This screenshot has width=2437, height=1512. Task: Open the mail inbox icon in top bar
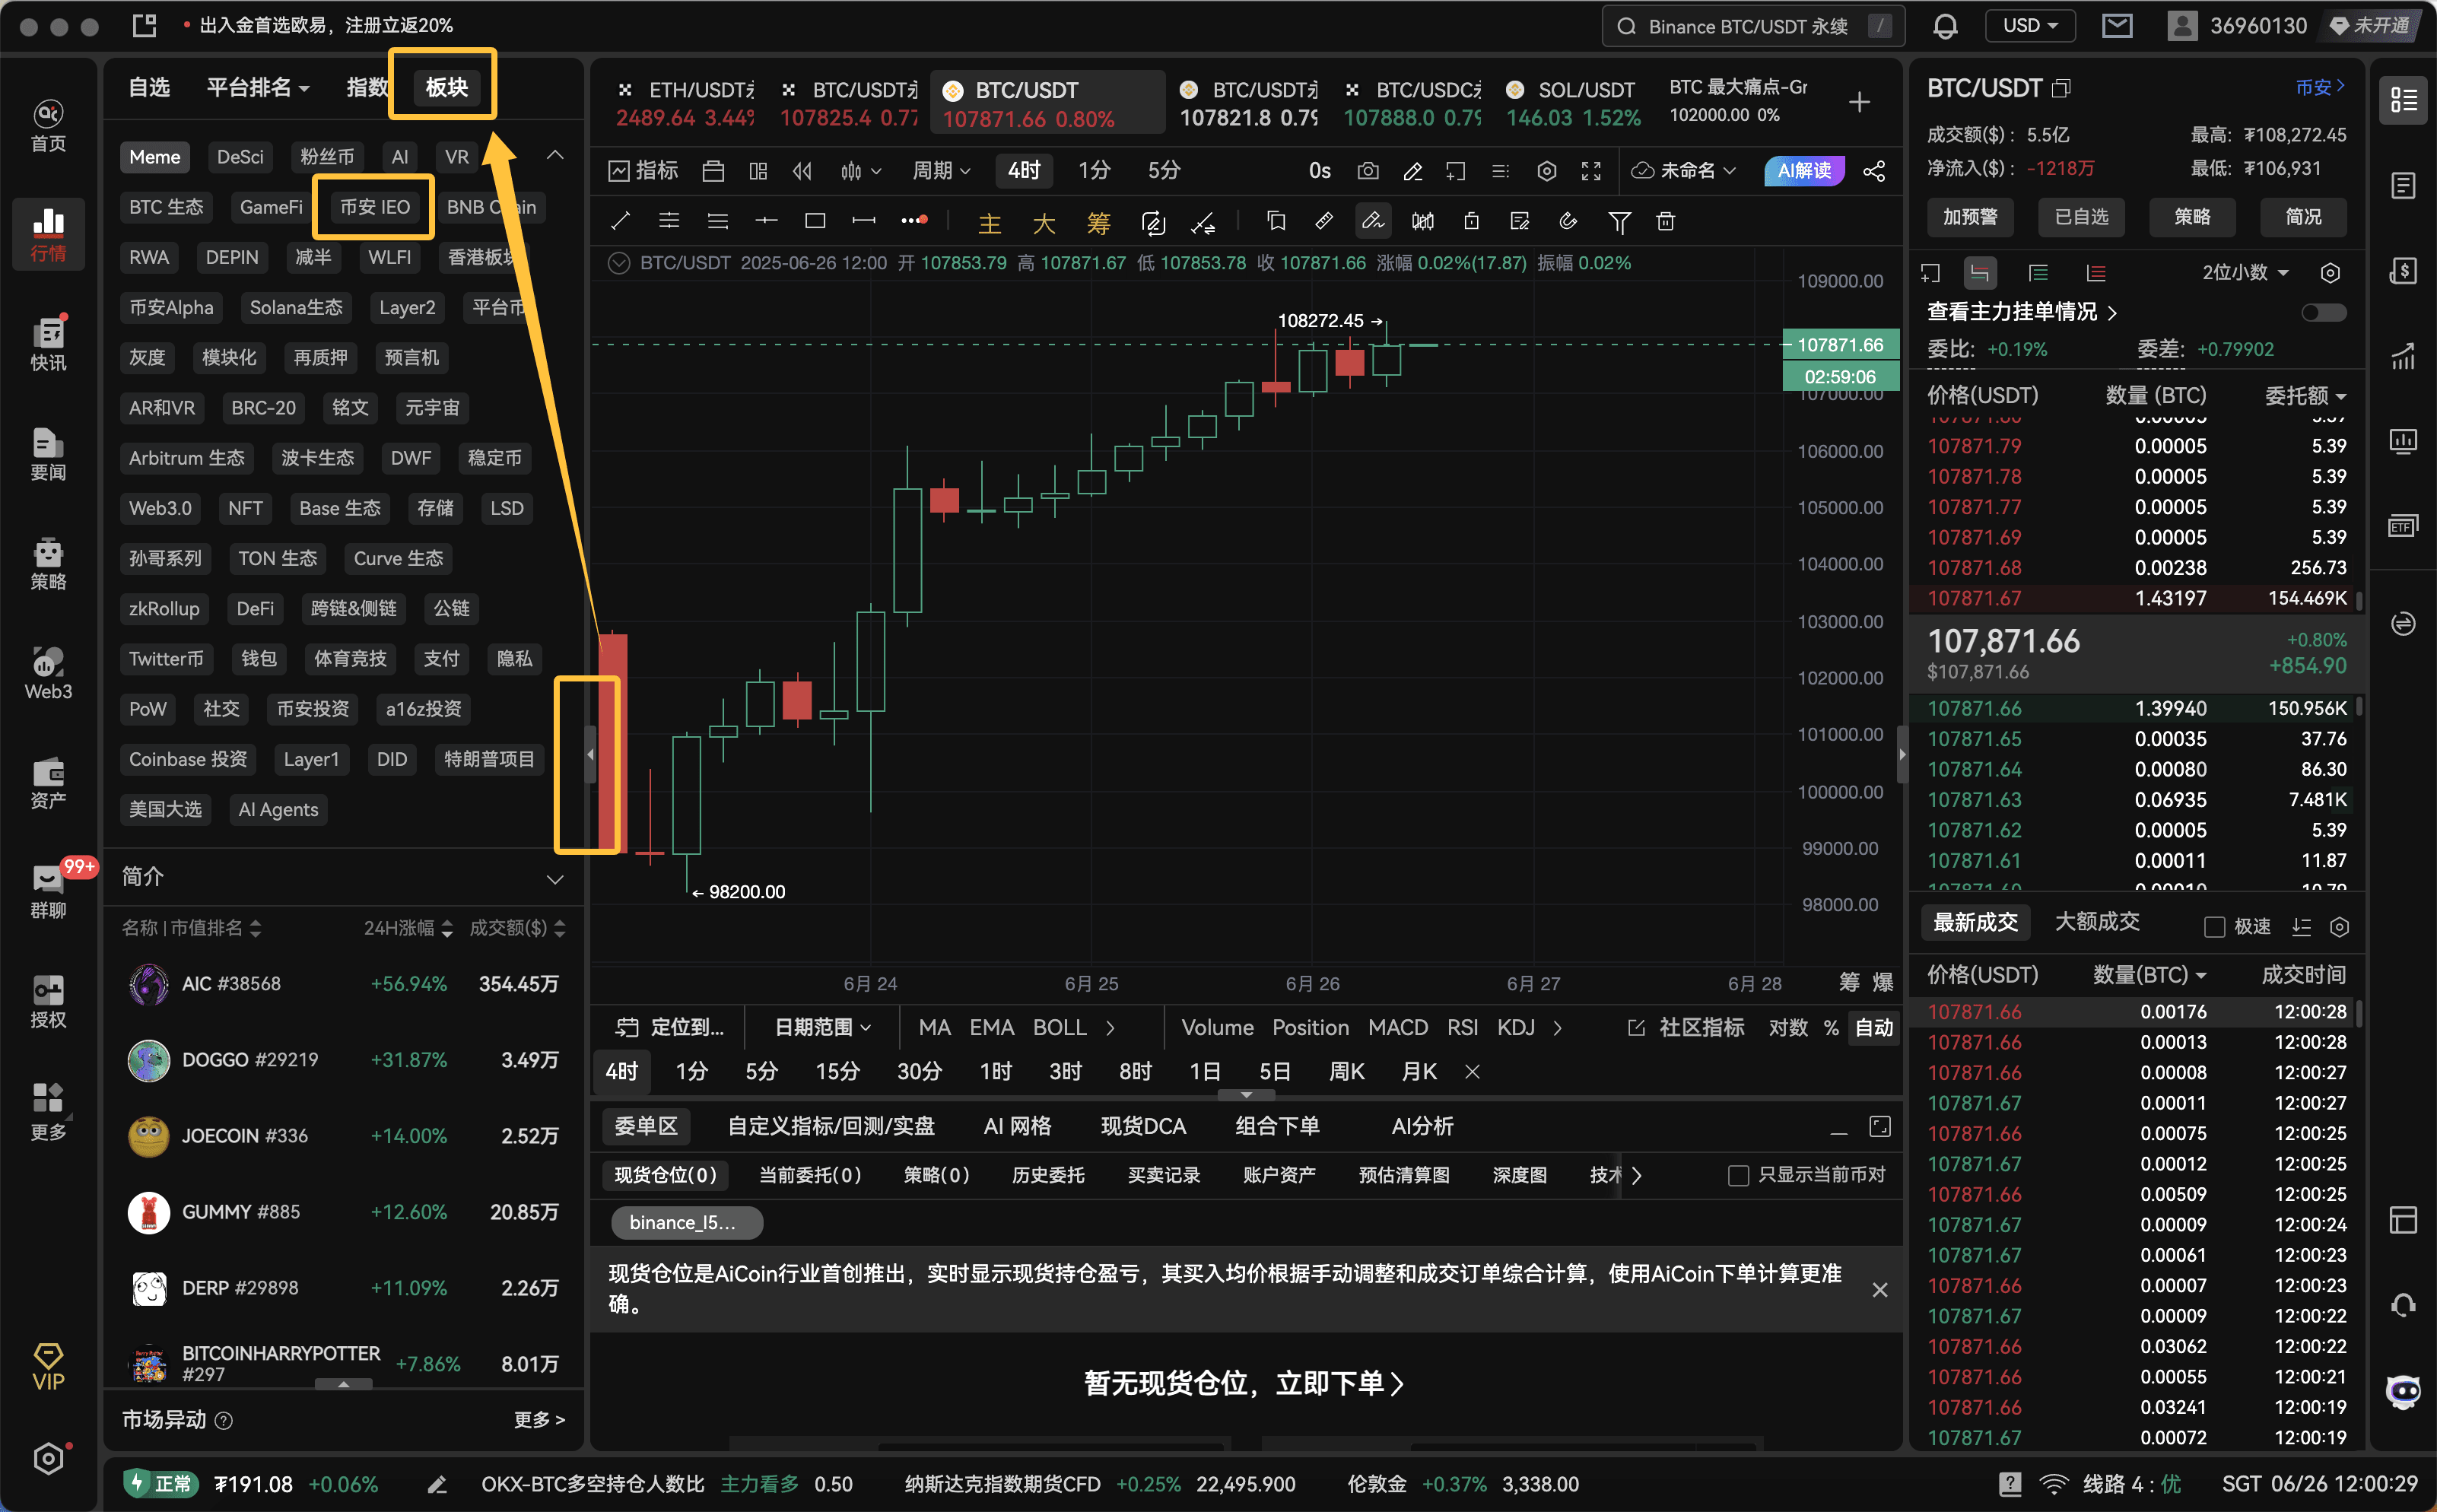click(x=2117, y=26)
